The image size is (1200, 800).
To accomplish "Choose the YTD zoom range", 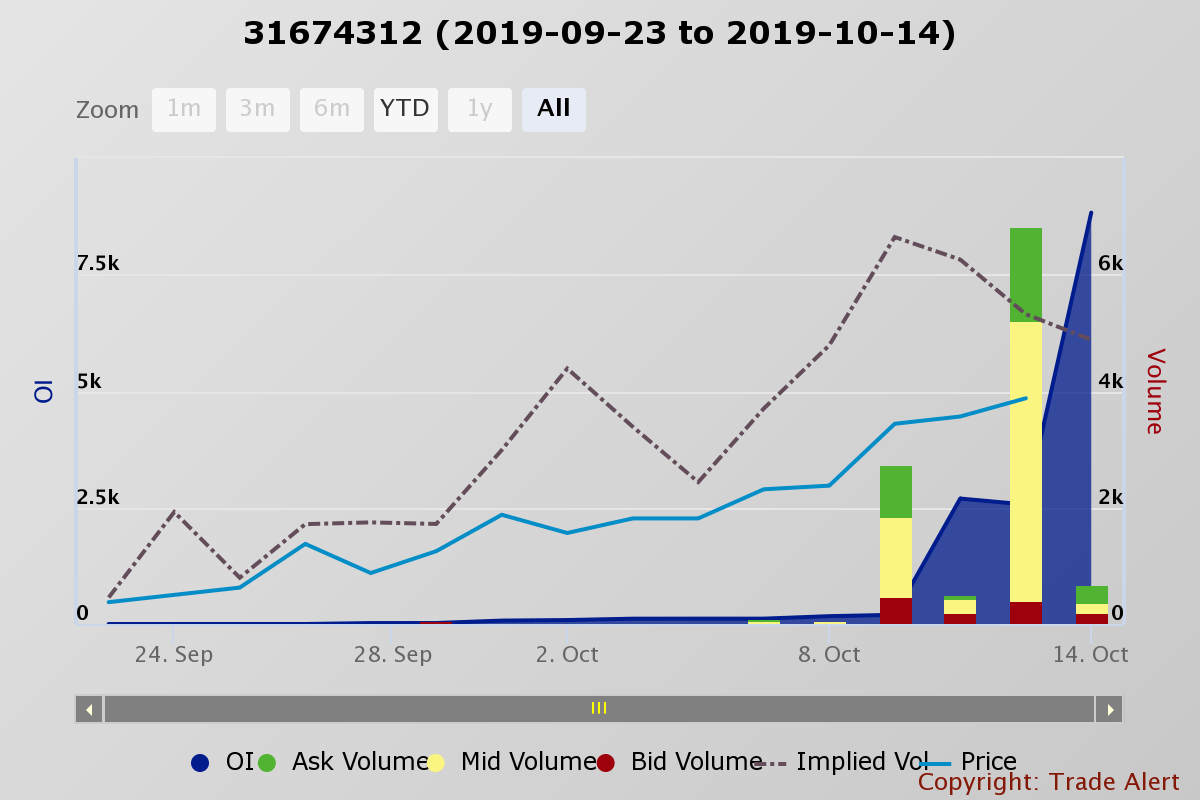I will click(x=405, y=110).
